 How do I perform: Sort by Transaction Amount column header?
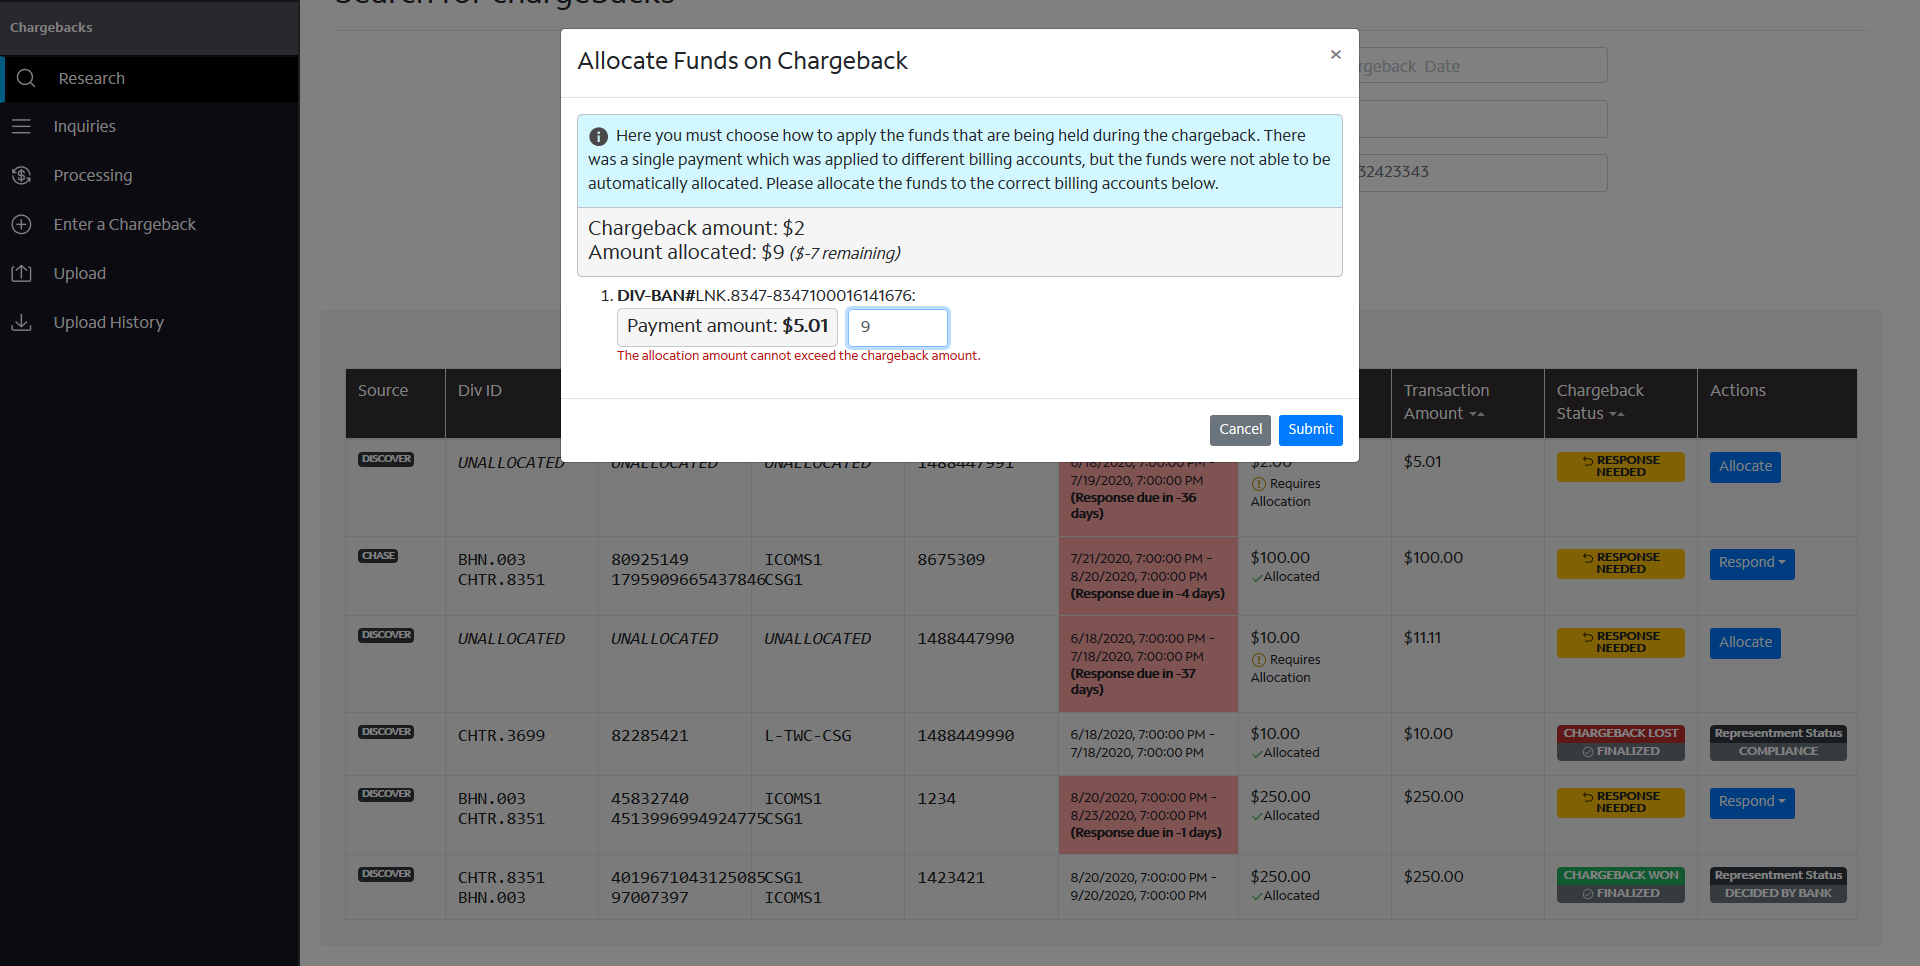click(x=1445, y=402)
